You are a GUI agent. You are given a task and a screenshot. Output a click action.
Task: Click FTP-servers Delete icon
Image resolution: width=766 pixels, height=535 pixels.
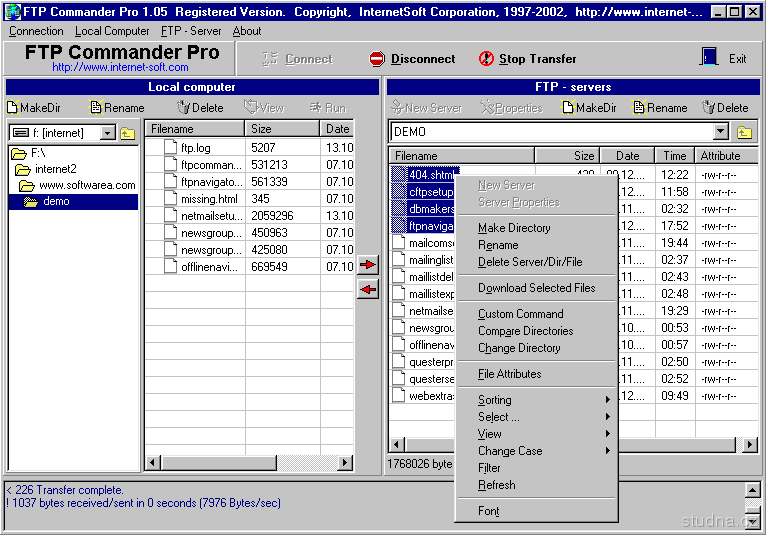click(709, 107)
